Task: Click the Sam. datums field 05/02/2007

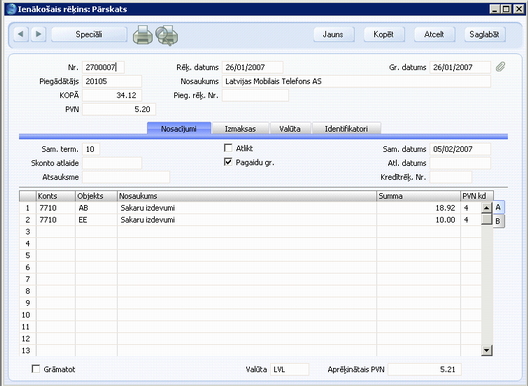Action: point(460,149)
